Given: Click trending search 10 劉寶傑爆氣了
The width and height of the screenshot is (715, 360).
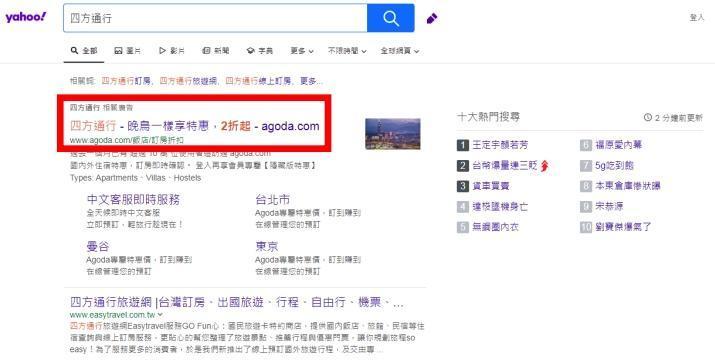Looking at the screenshot, I should click(623, 227).
